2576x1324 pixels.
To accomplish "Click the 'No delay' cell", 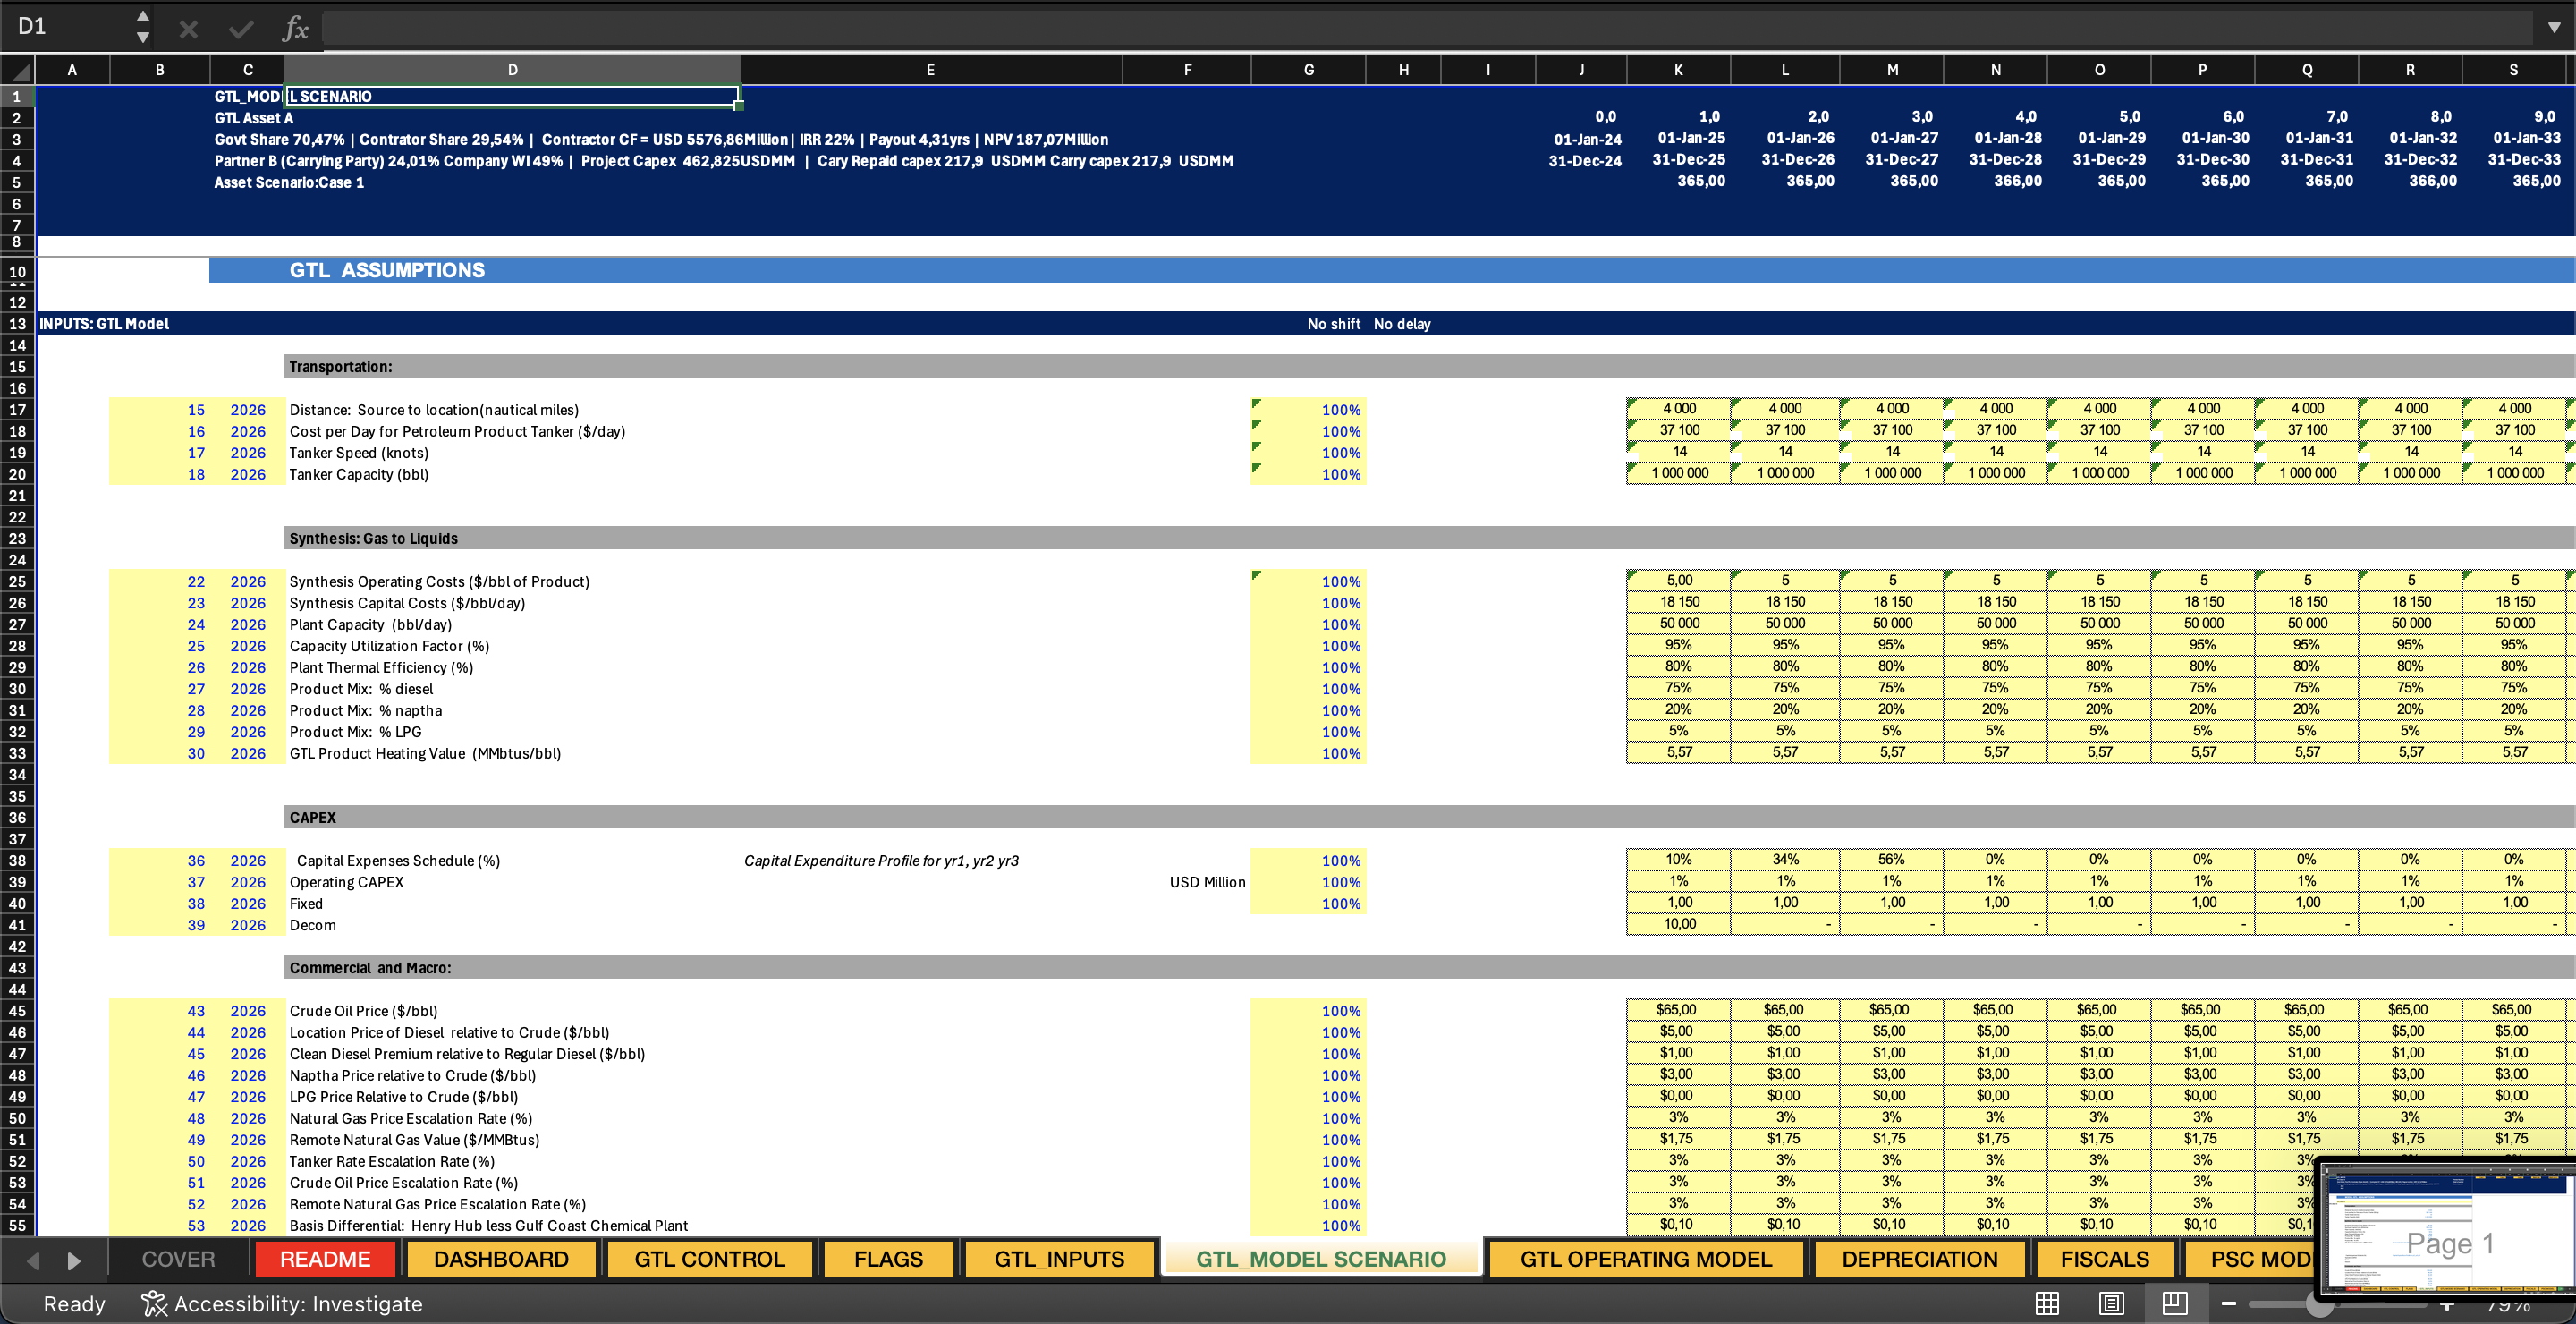I will [x=1402, y=324].
